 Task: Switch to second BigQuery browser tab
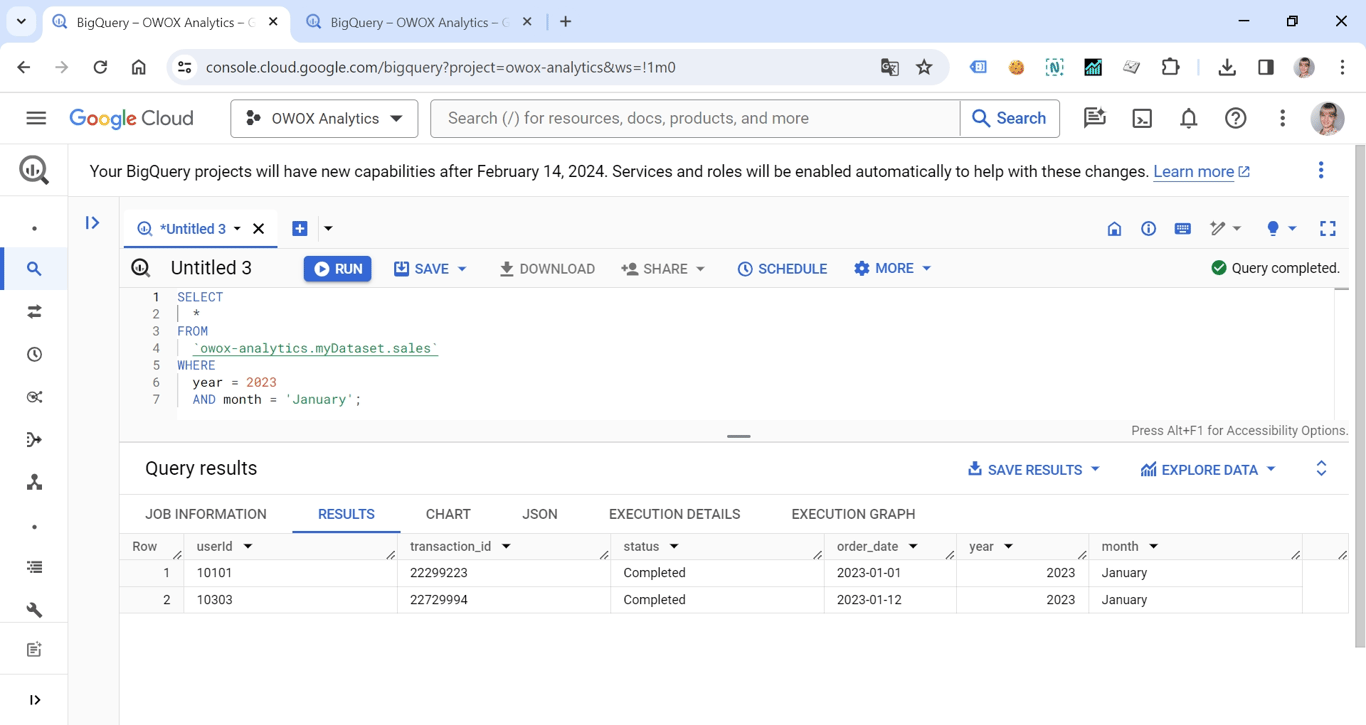coord(418,22)
